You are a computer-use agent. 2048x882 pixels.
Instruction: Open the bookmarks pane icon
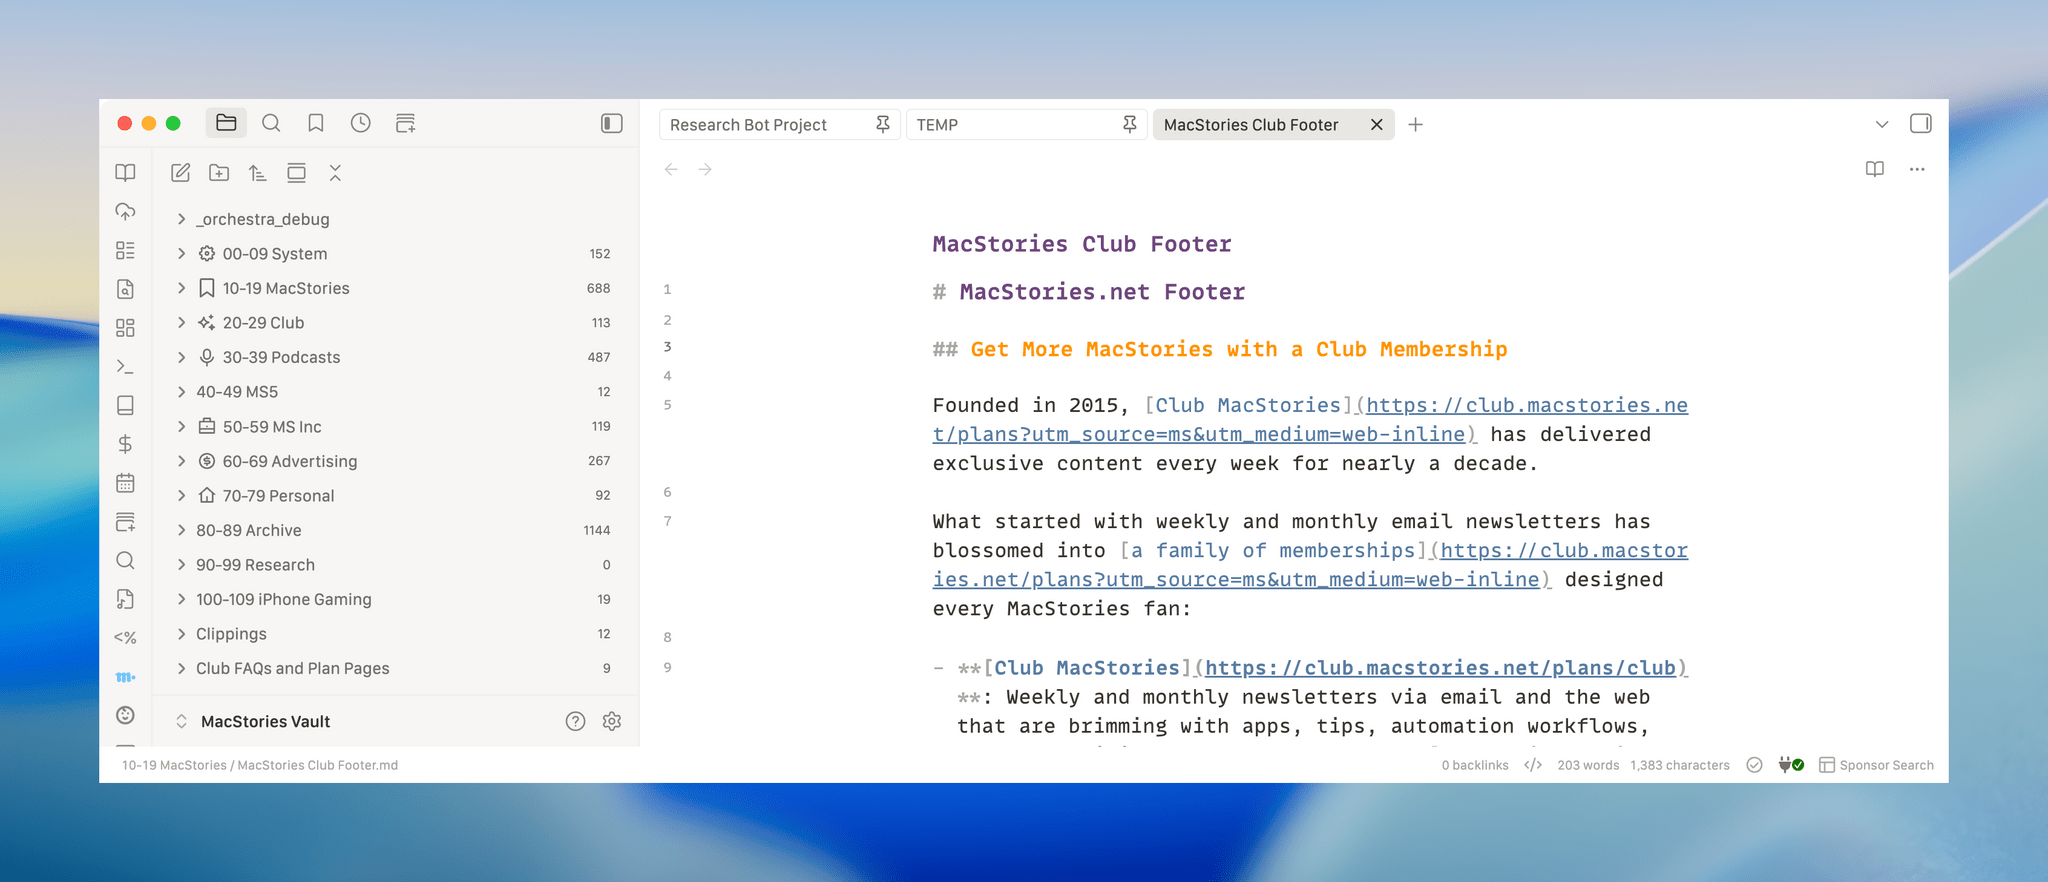click(316, 123)
